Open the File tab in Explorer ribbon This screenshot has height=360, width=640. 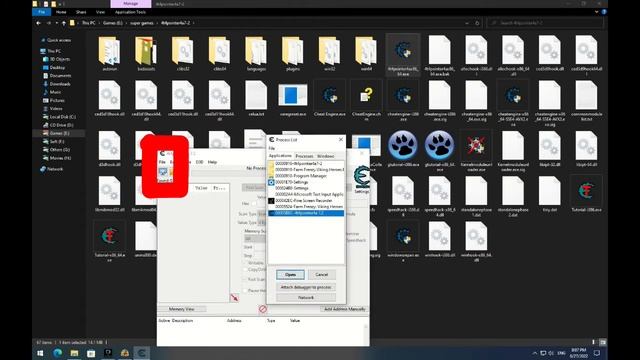click(42, 12)
